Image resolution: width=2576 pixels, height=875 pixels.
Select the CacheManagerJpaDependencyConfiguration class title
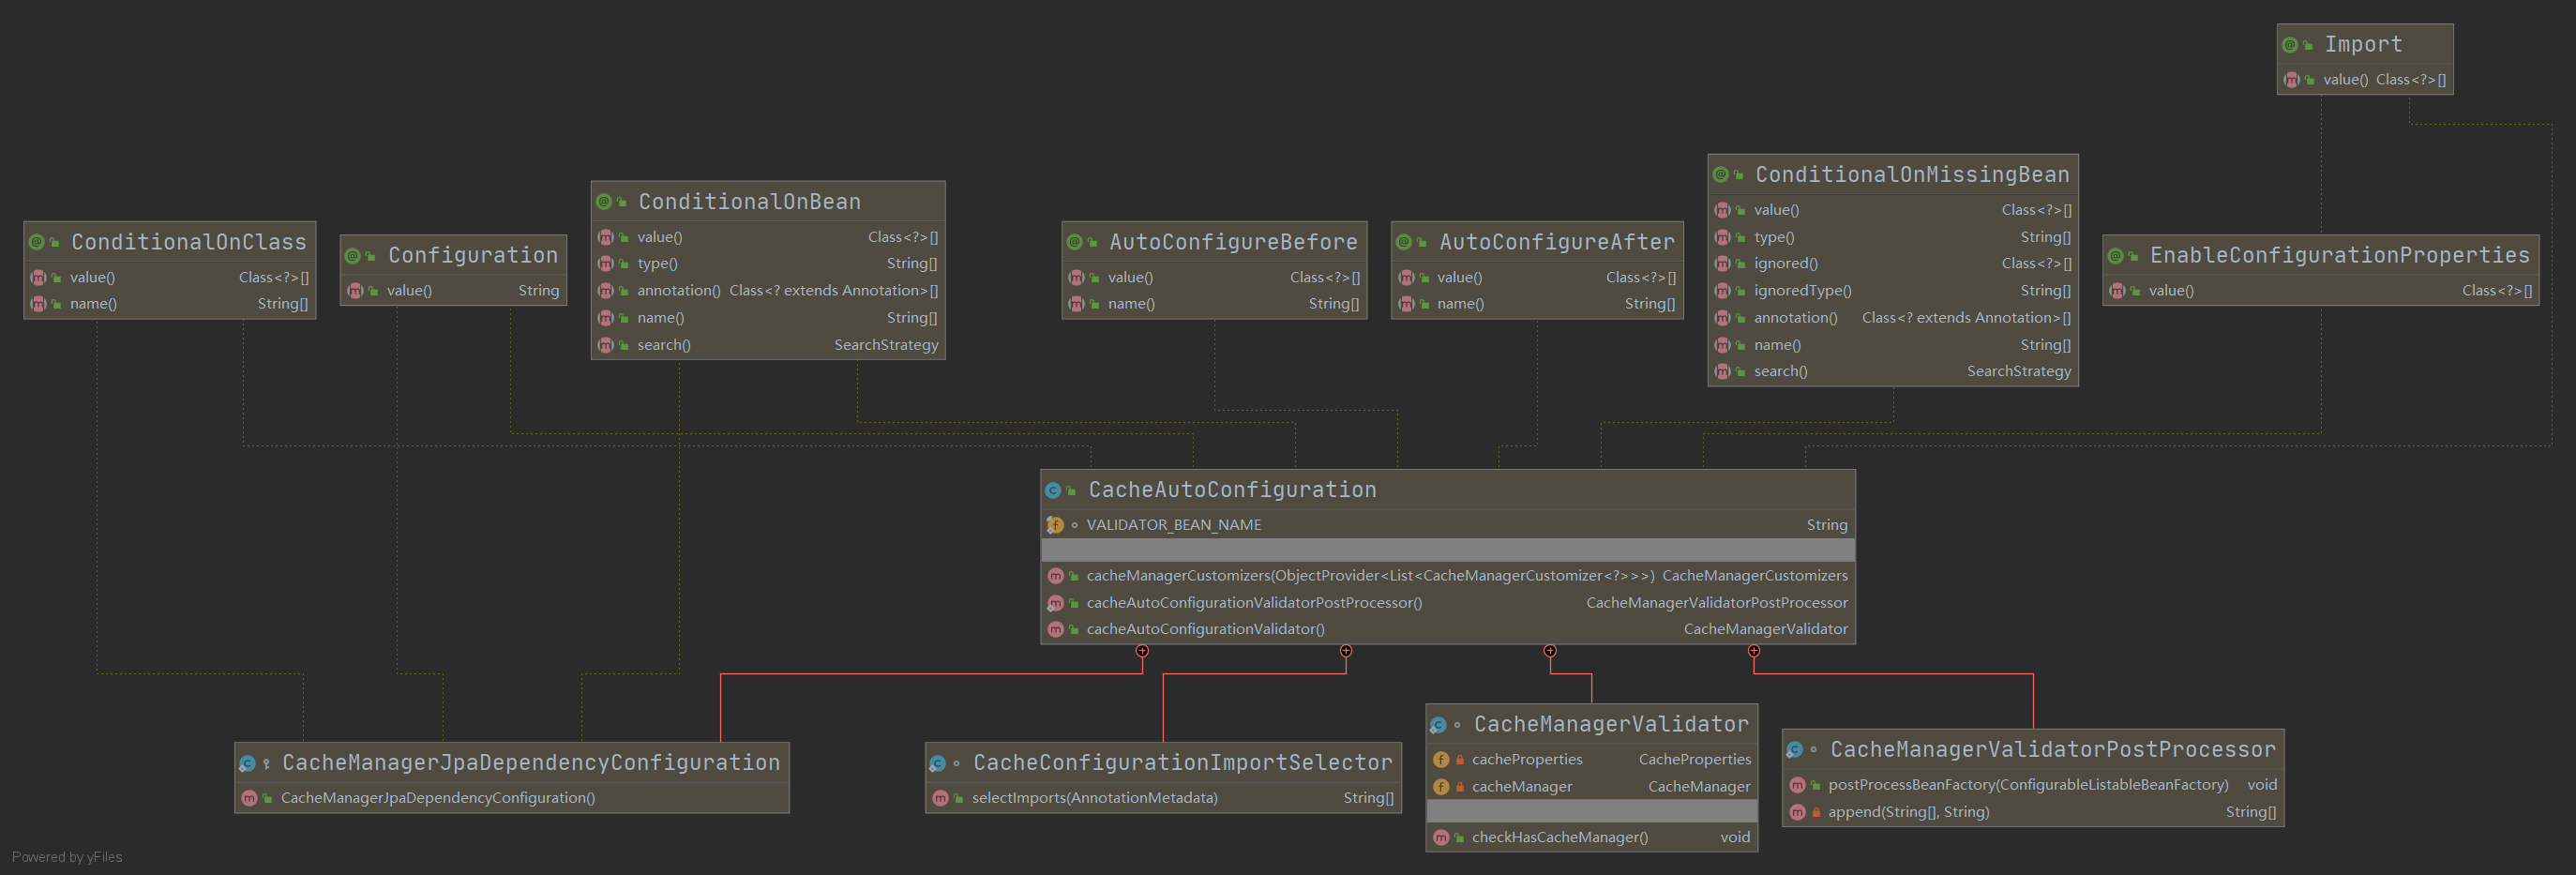click(x=531, y=763)
